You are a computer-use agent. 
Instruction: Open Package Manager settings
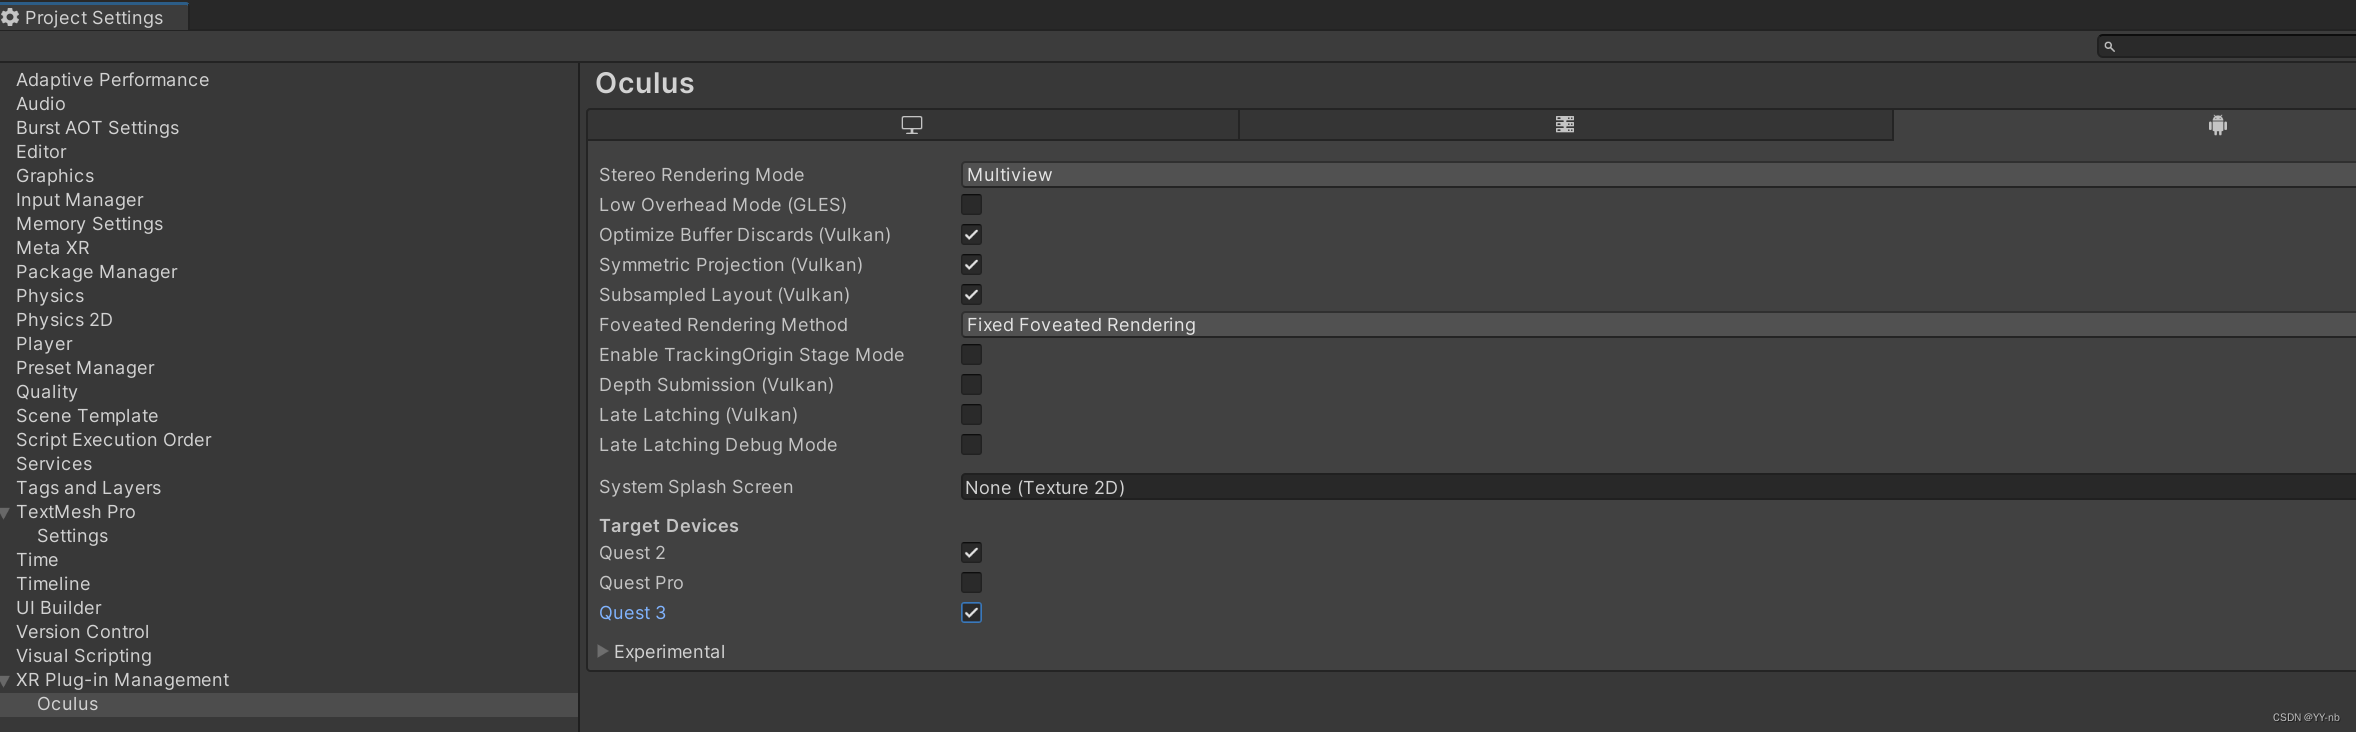(x=96, y=272)
